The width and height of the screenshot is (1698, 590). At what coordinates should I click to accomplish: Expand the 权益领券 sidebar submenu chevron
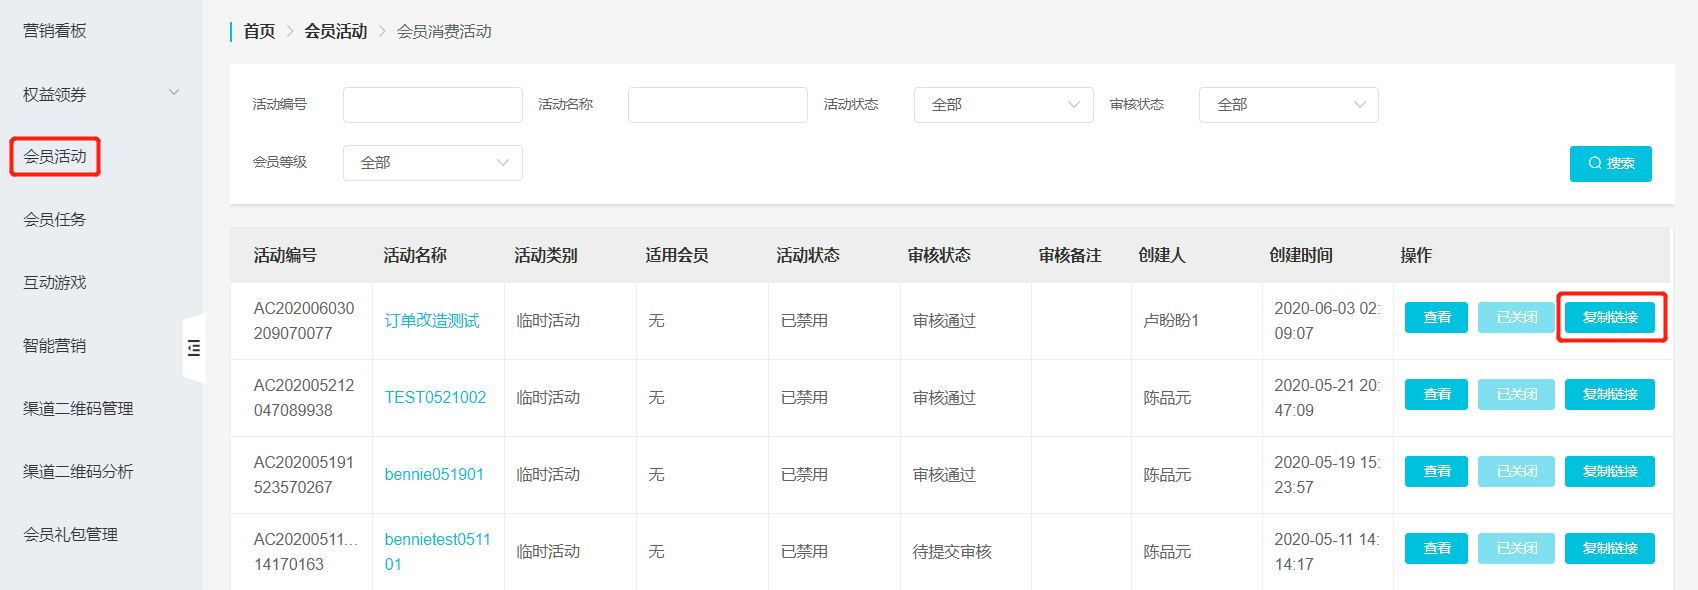[174, 93]
